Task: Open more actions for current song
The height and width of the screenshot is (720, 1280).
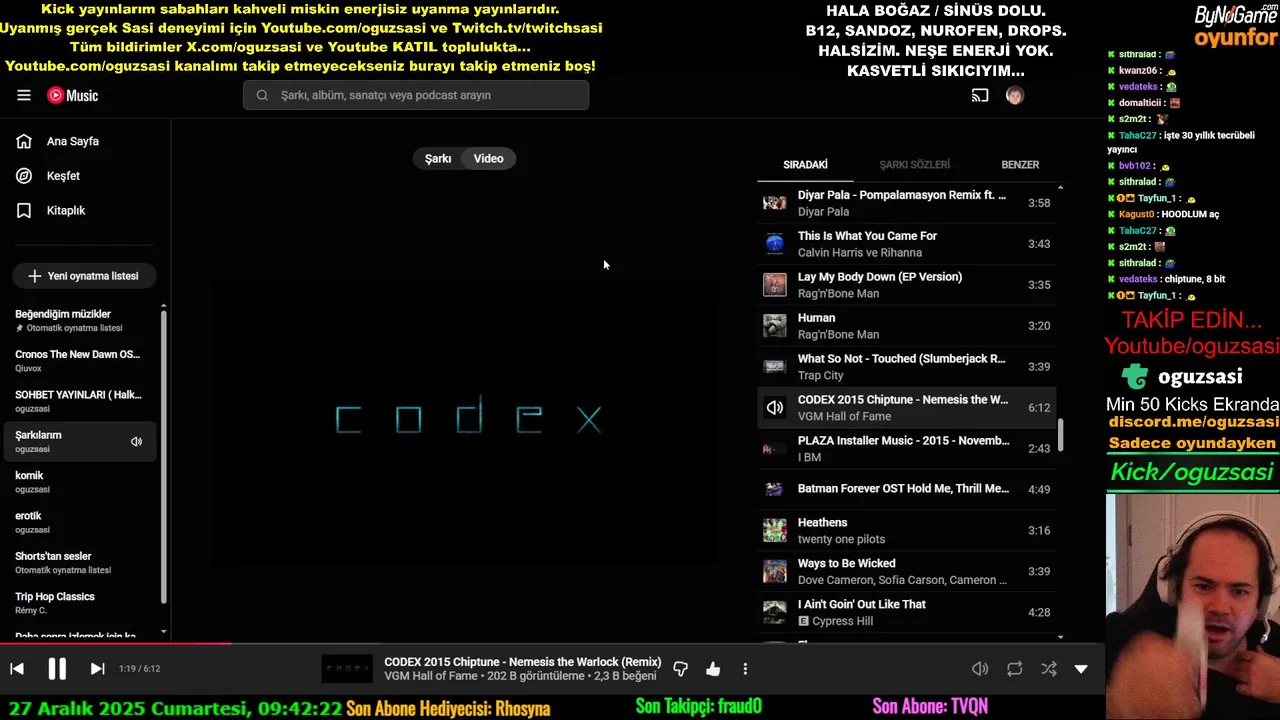Action: point(745,669)
